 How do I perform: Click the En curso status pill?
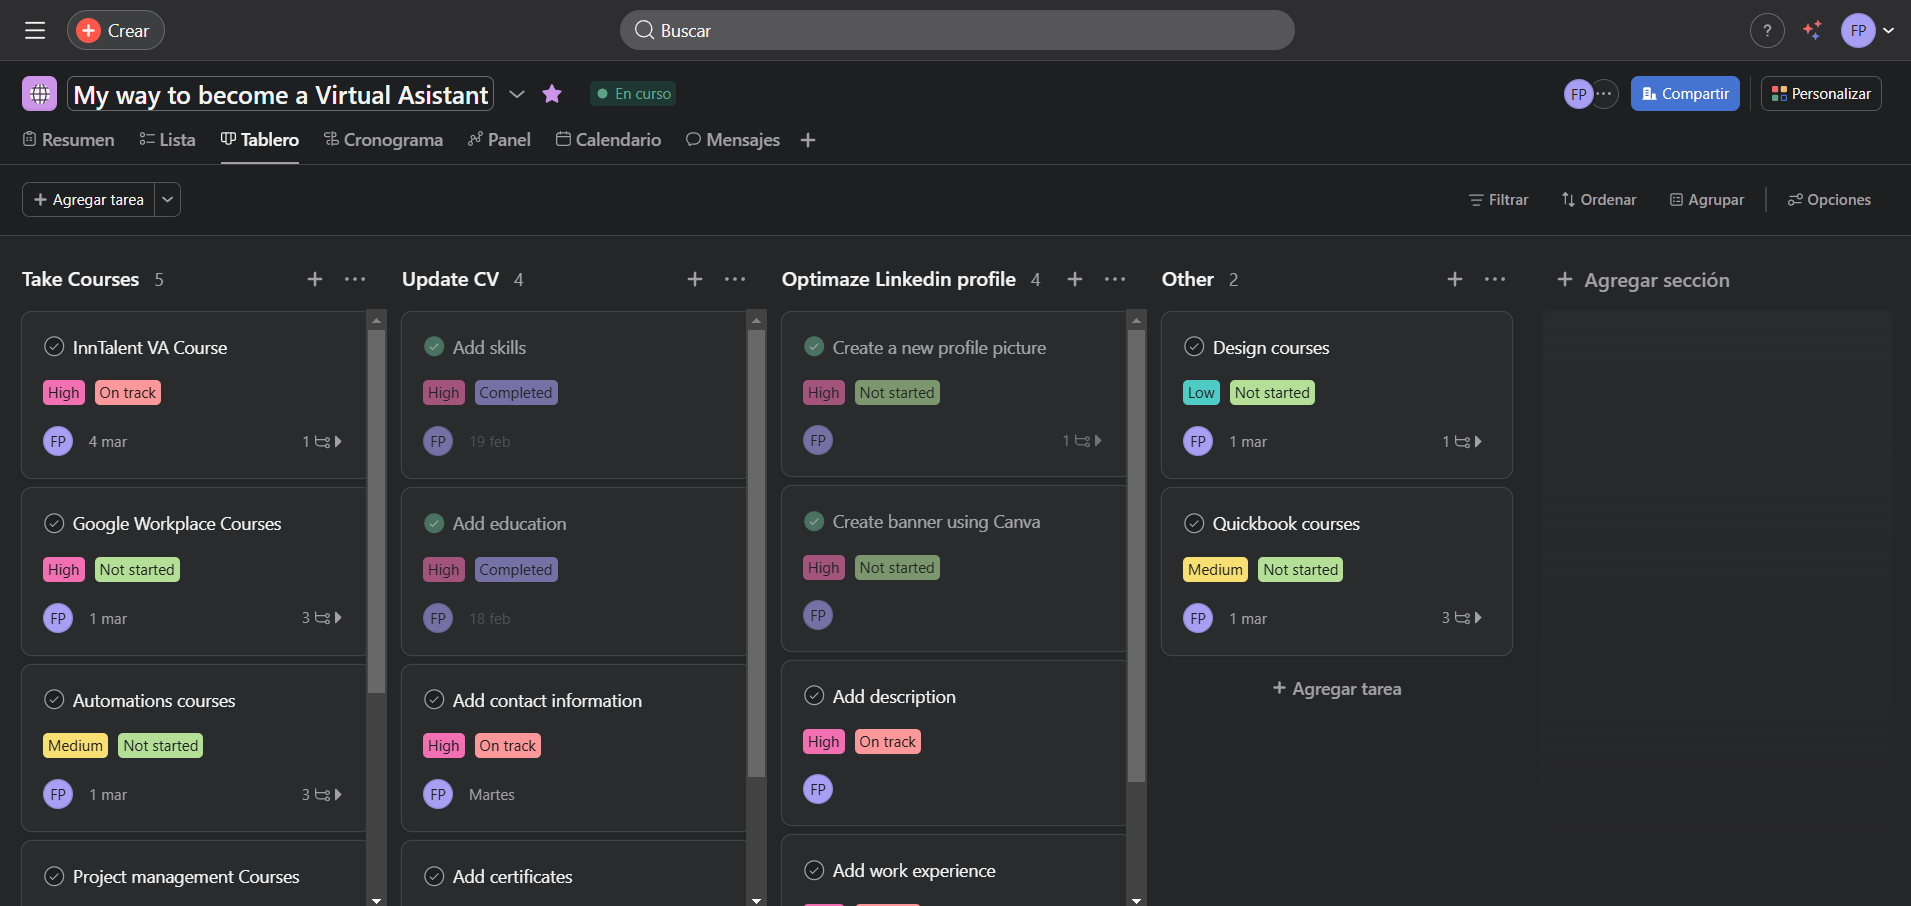633,94
